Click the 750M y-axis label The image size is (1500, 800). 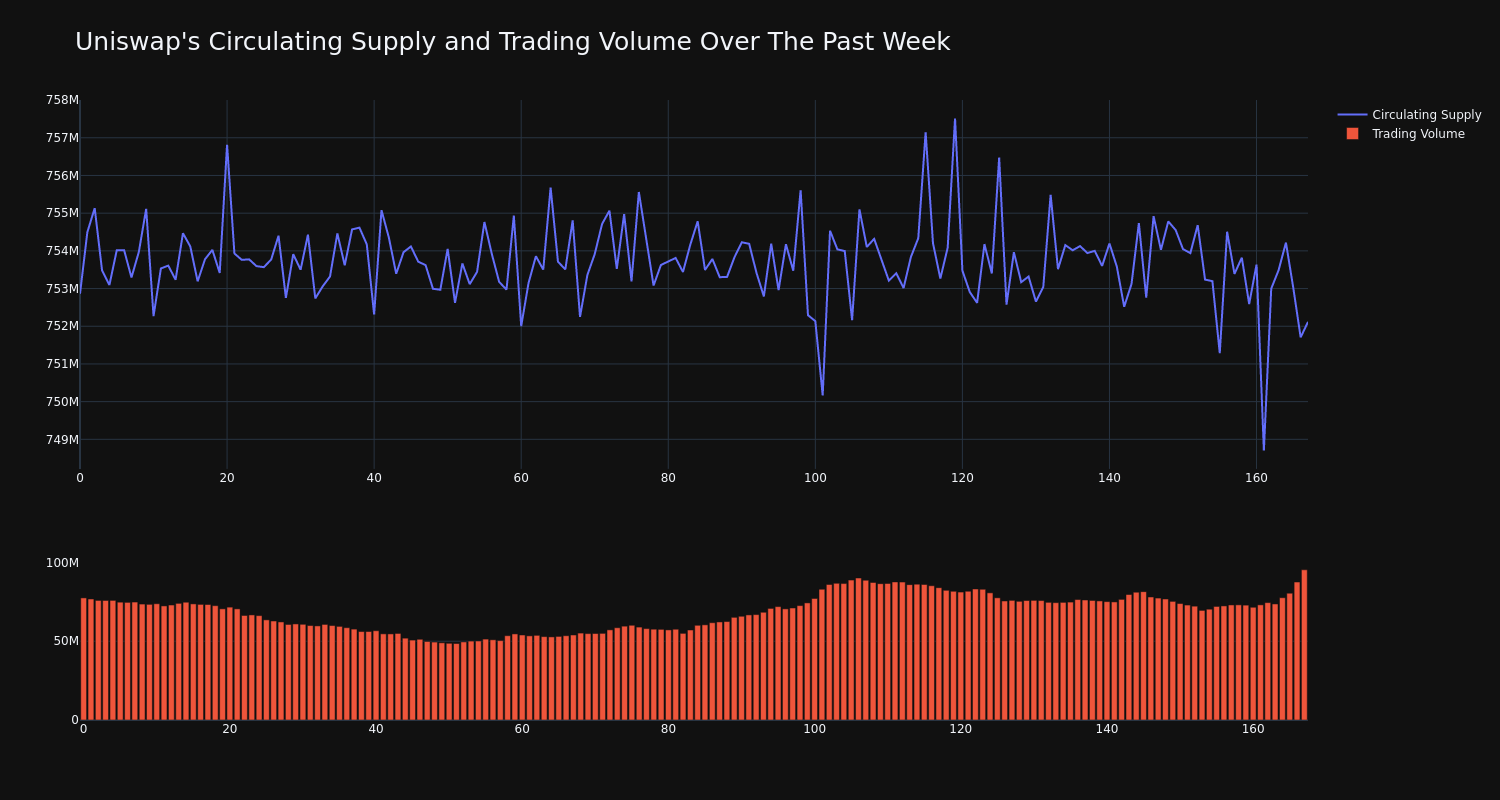pyautogui.click(x=62, y=402)
